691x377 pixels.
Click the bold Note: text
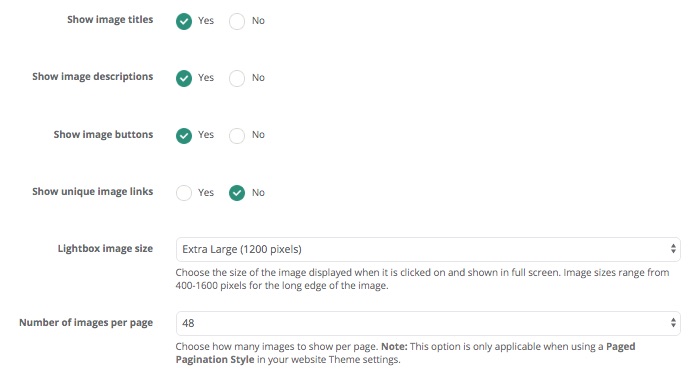click(394, 347)
